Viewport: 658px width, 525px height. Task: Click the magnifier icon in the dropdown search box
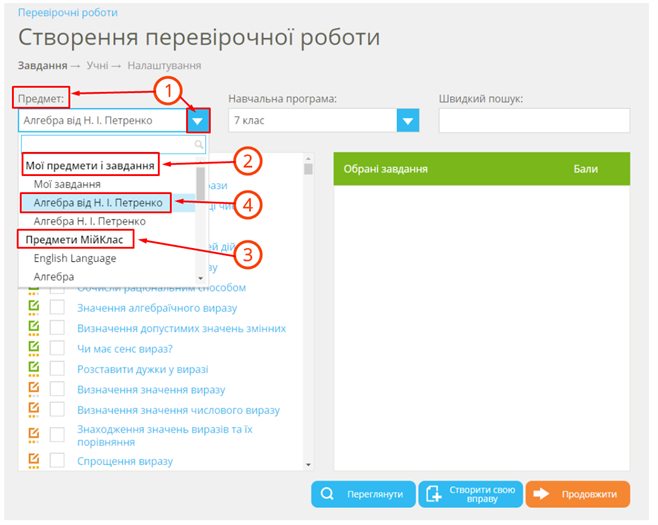(199, 144)
